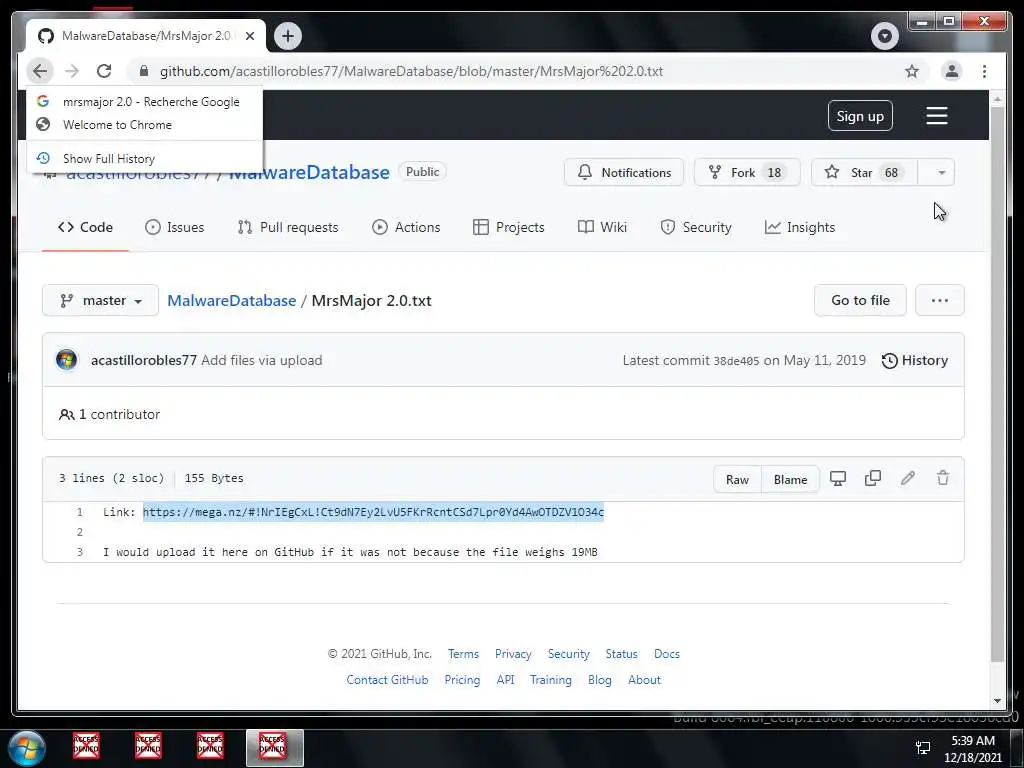Open the Add files via upload commit message
This screenshot has width=1024, height=768.
coord(261,360)
